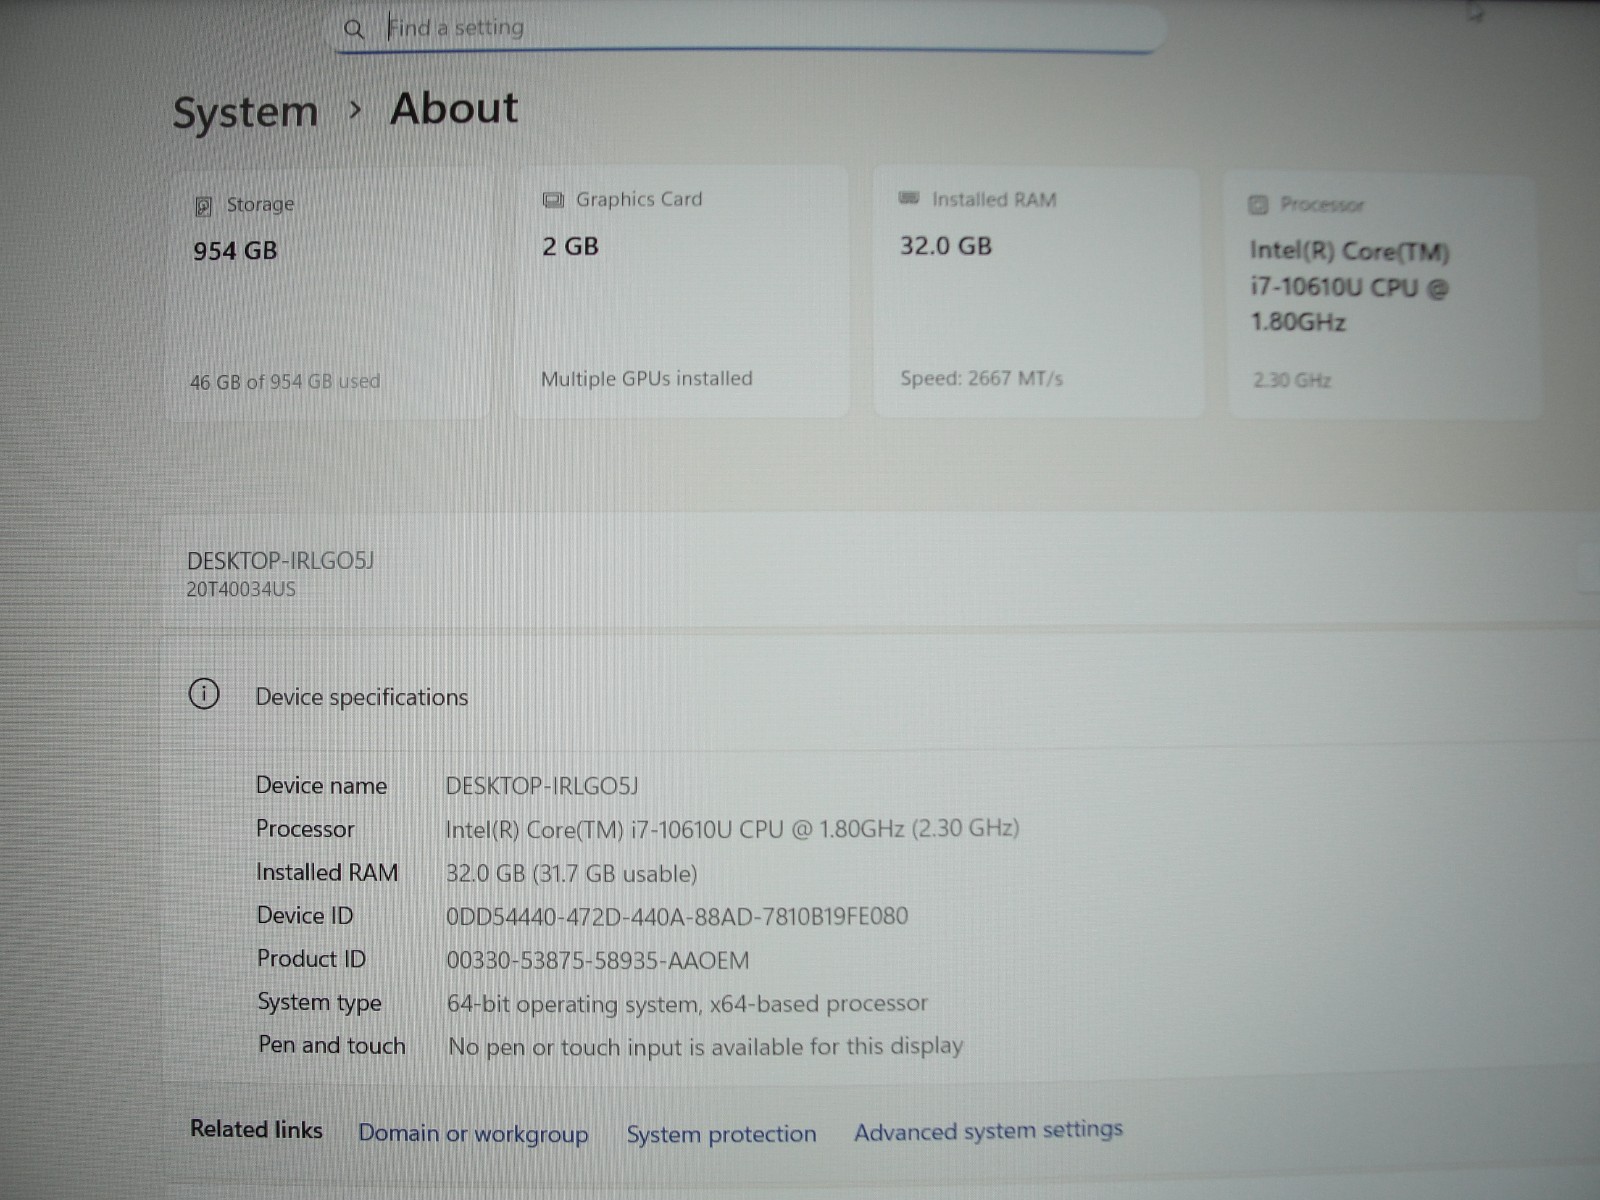This screenshot has height=1200, width=1600.
Task: Click the Processor card icon
Action: pyautogui.click(x=1258, y=205)
